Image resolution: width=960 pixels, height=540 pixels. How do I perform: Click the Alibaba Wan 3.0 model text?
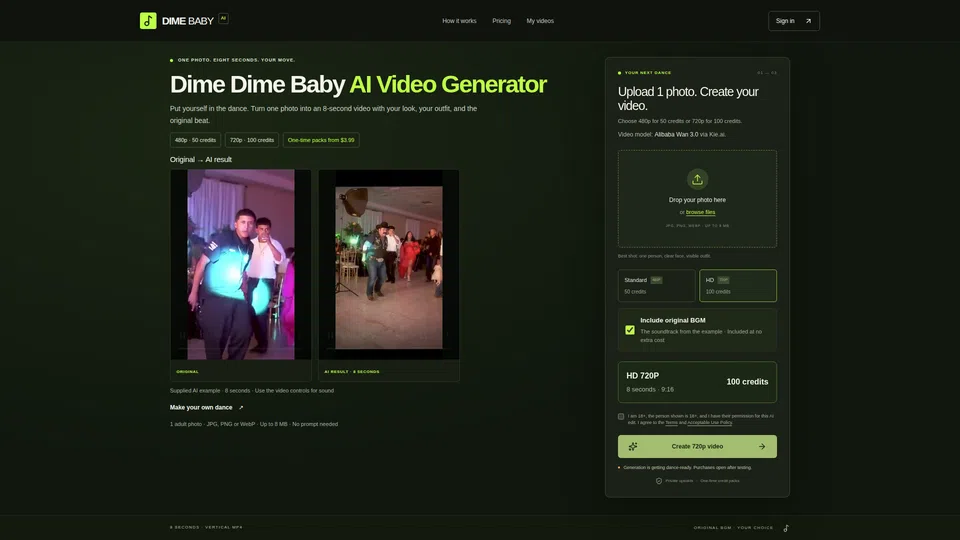(x=676, y=134)
